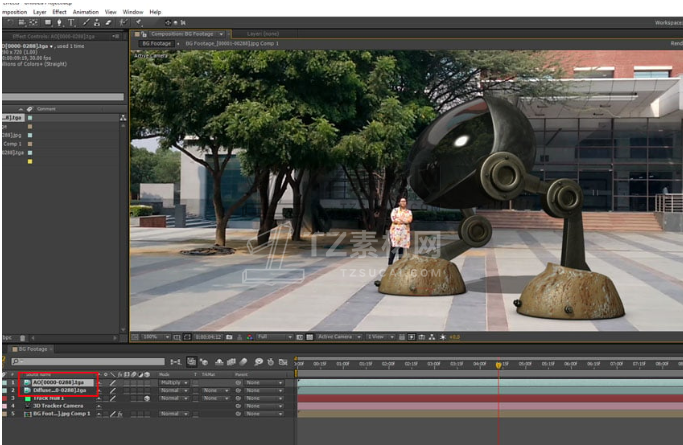The height and width of the screenshot is (445, 683).
Task: Select the Eraser tool
Action: (108, 22)
